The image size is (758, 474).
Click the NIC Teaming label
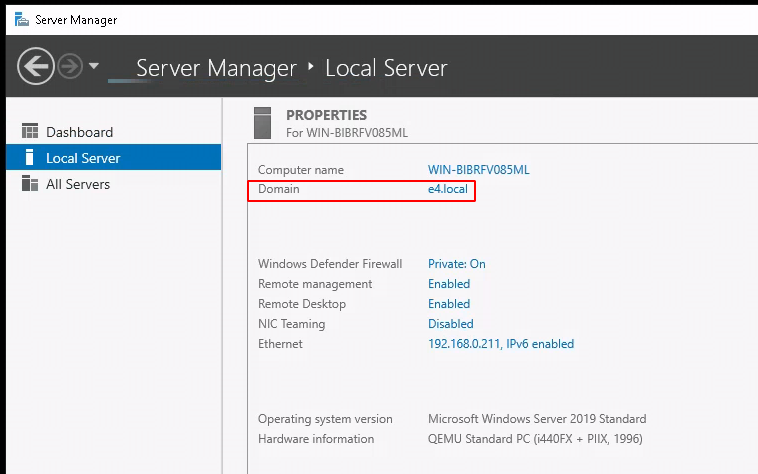tap(292, 324)
